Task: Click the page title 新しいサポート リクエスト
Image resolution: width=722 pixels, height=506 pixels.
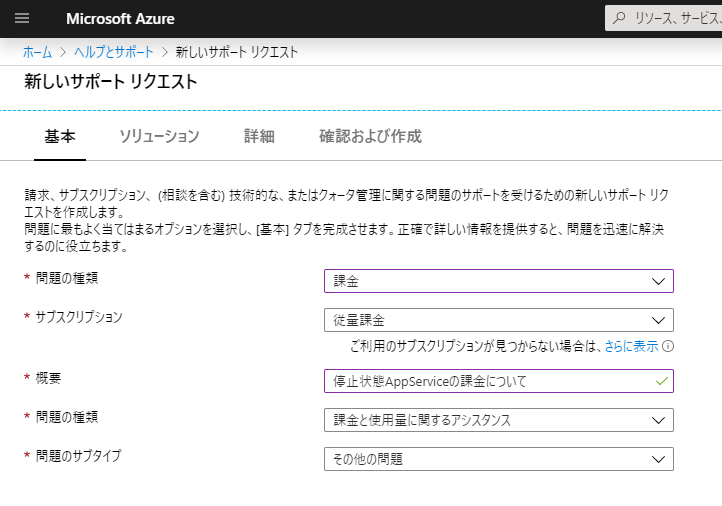Action: (x=111, y=81)
